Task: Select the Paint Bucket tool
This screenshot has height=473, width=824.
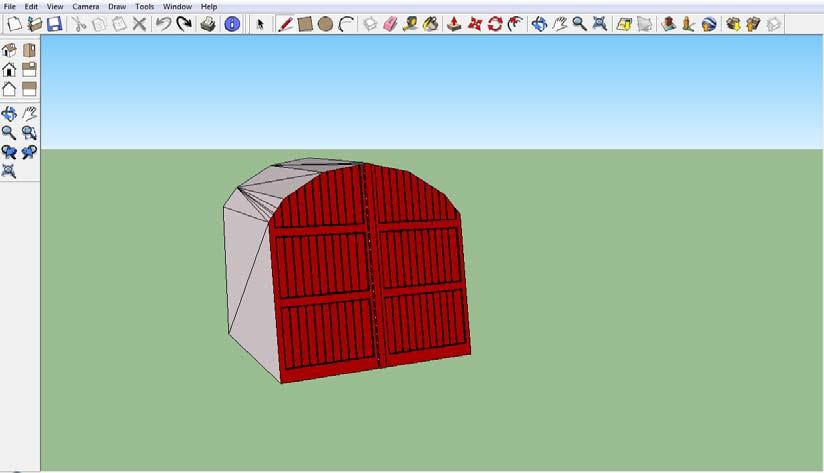Action: pyautogui.click(x=430, y=24)
